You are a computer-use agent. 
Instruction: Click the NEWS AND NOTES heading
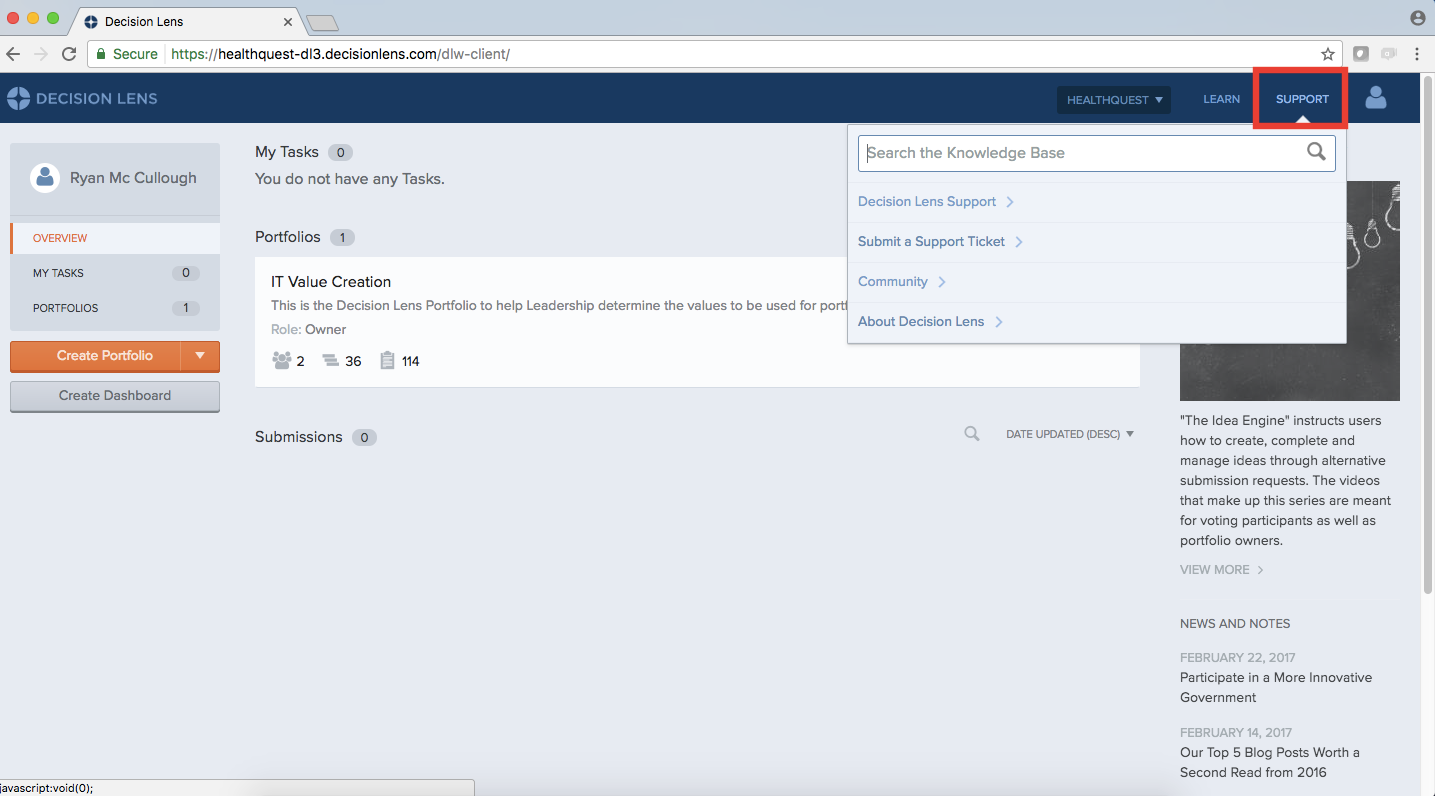(x=1235, y=624)
